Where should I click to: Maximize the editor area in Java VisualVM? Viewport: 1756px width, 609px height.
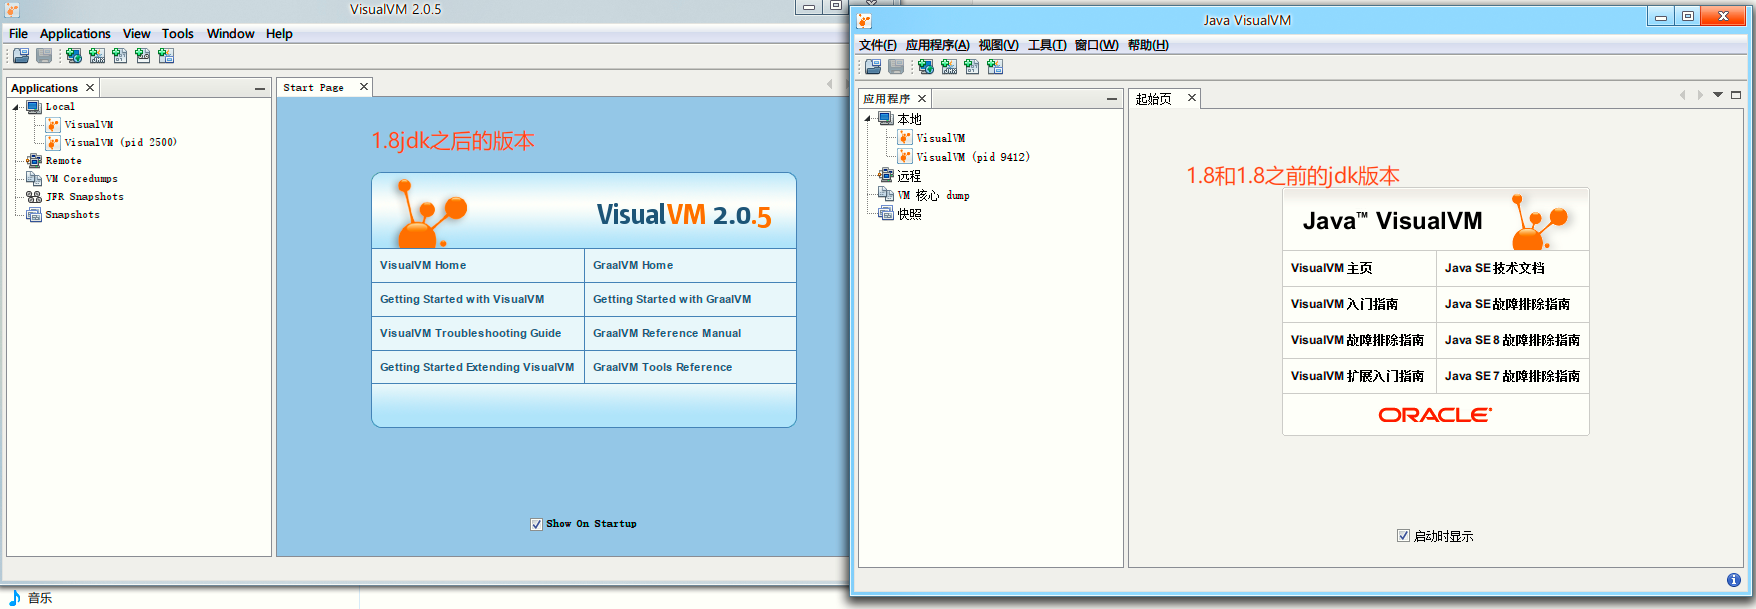click(x=1736, y=96)
